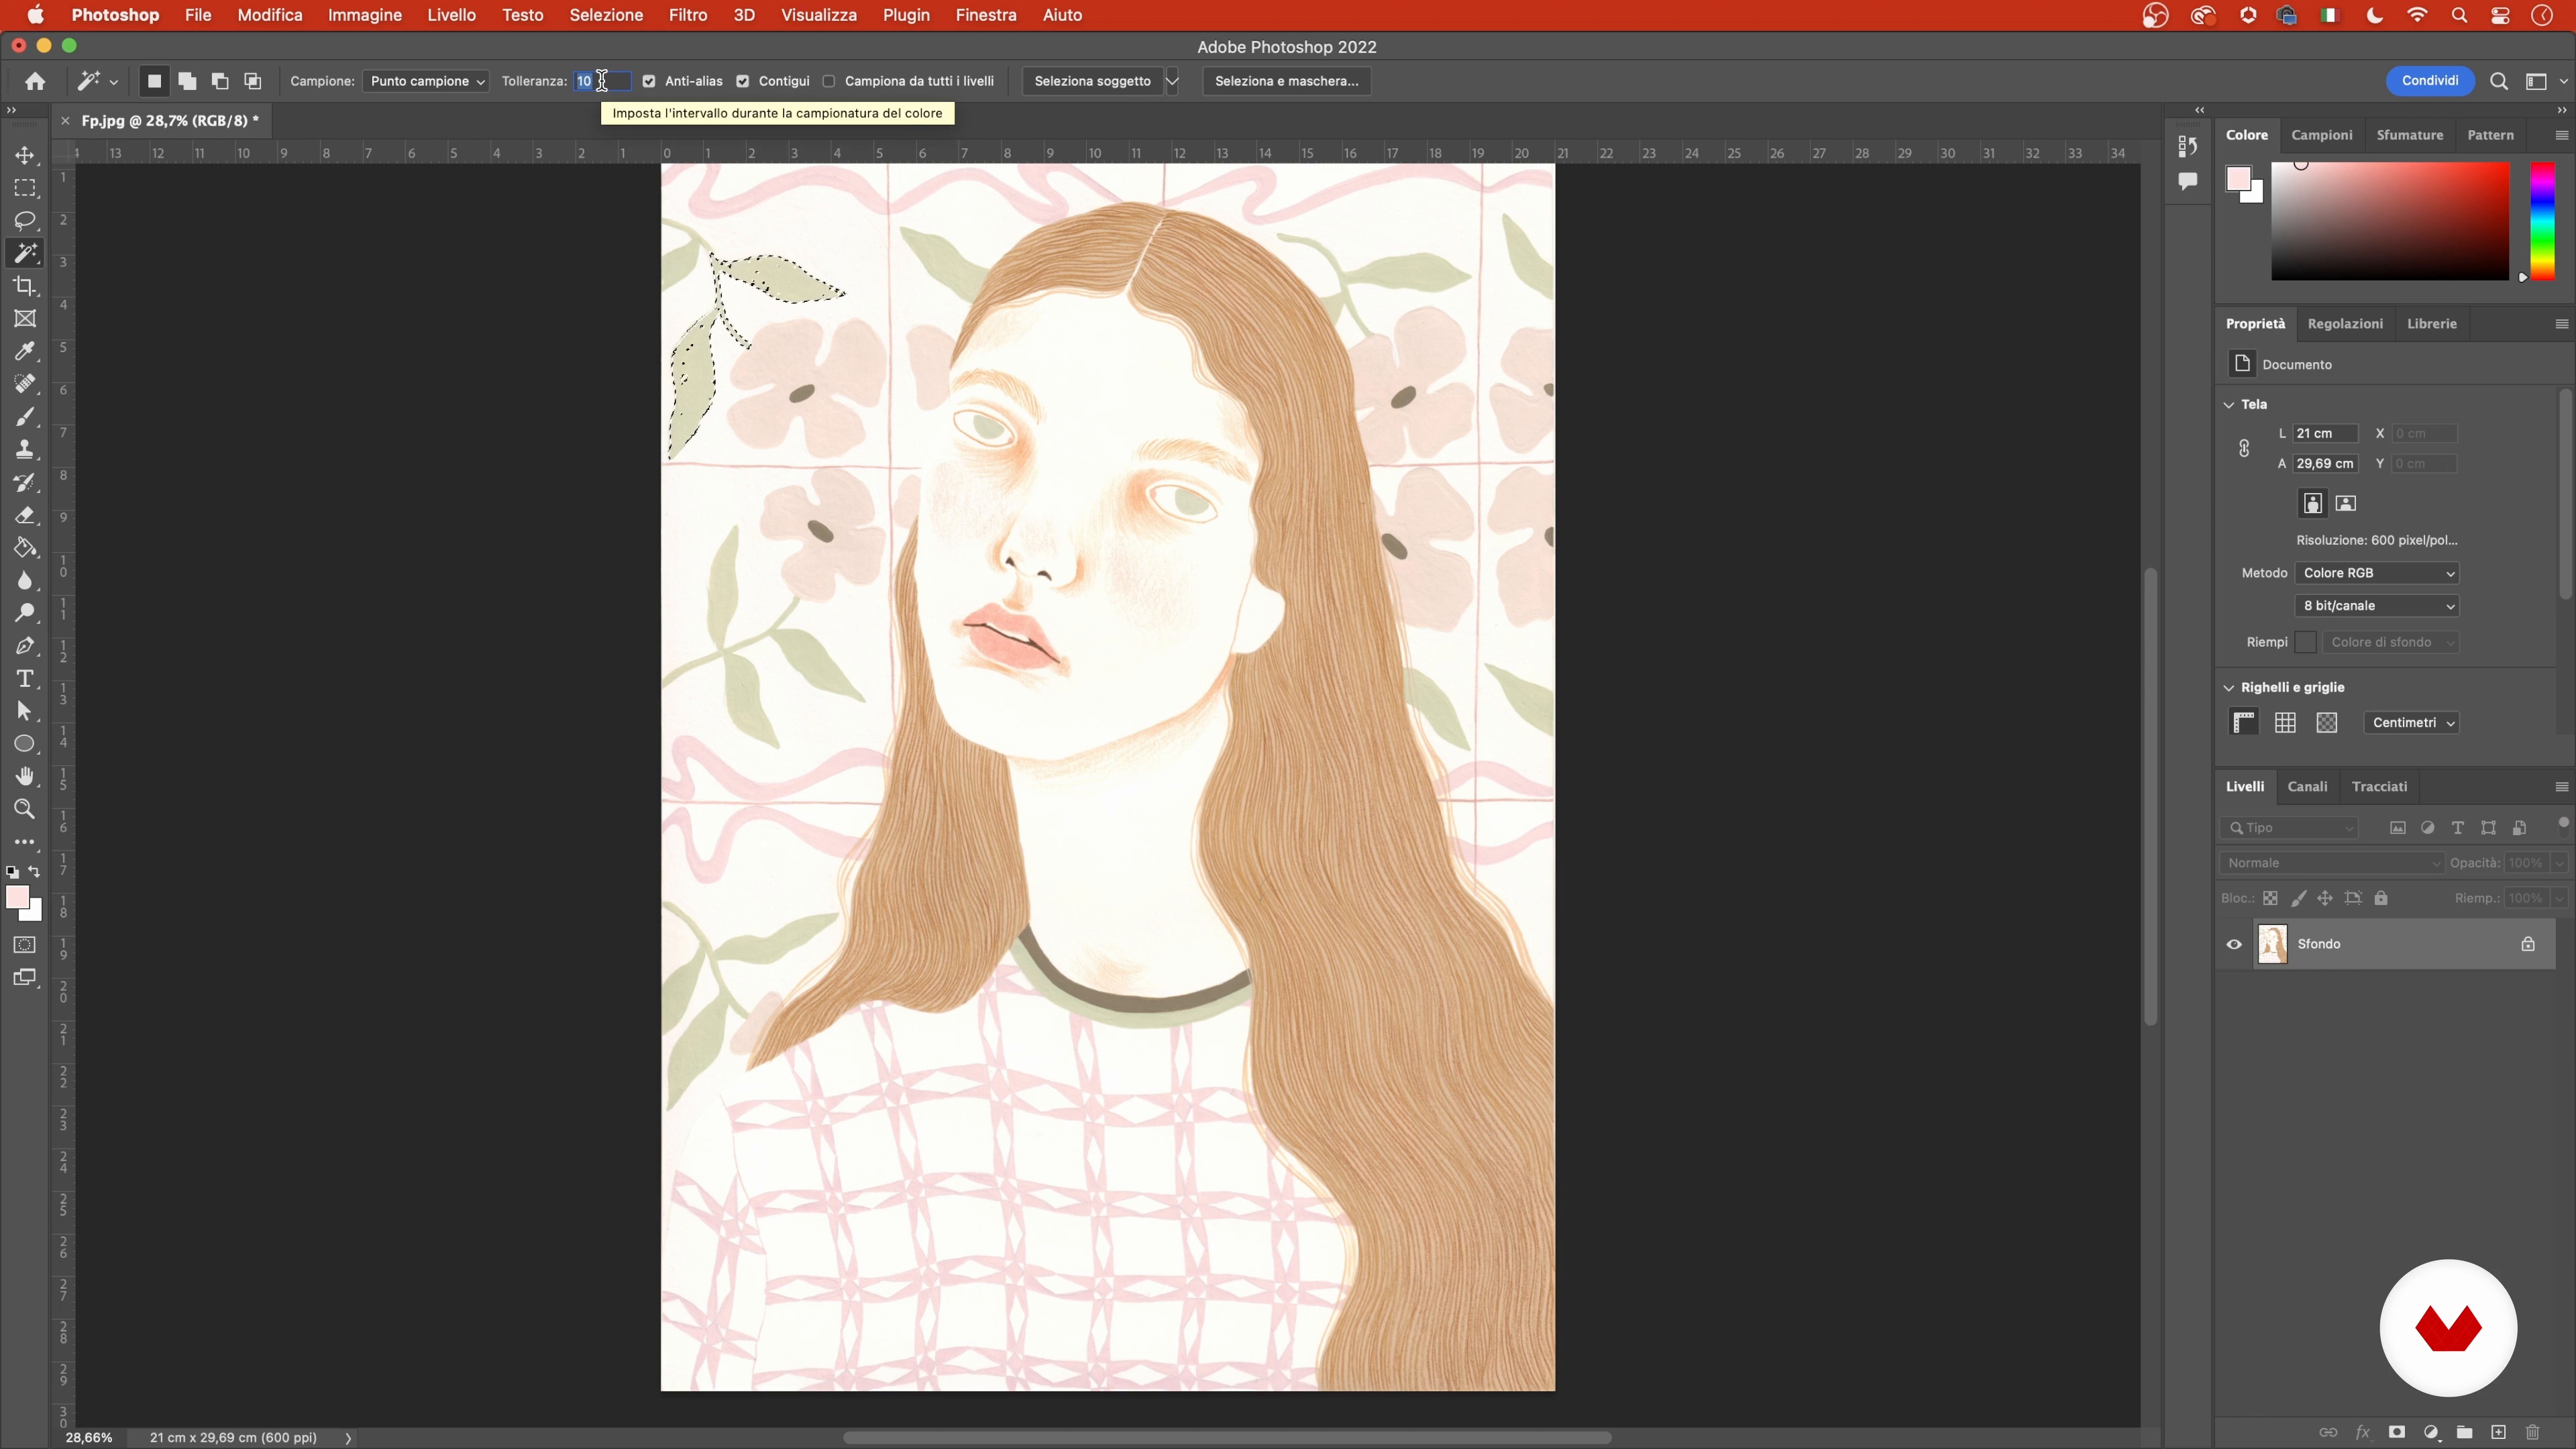Viewport: 2576px width, 1449px height.
Task: Toggle the Contigui checkbox
Action: (743, 81)
